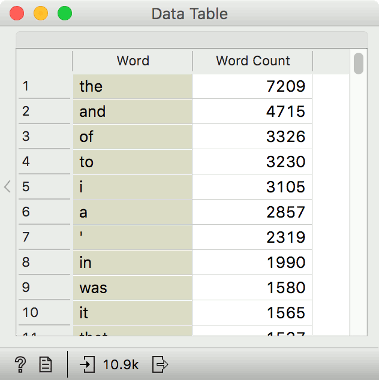Click the output data arrow icon
The width and height of the screenshot is (379, 380).
[160, 364]
